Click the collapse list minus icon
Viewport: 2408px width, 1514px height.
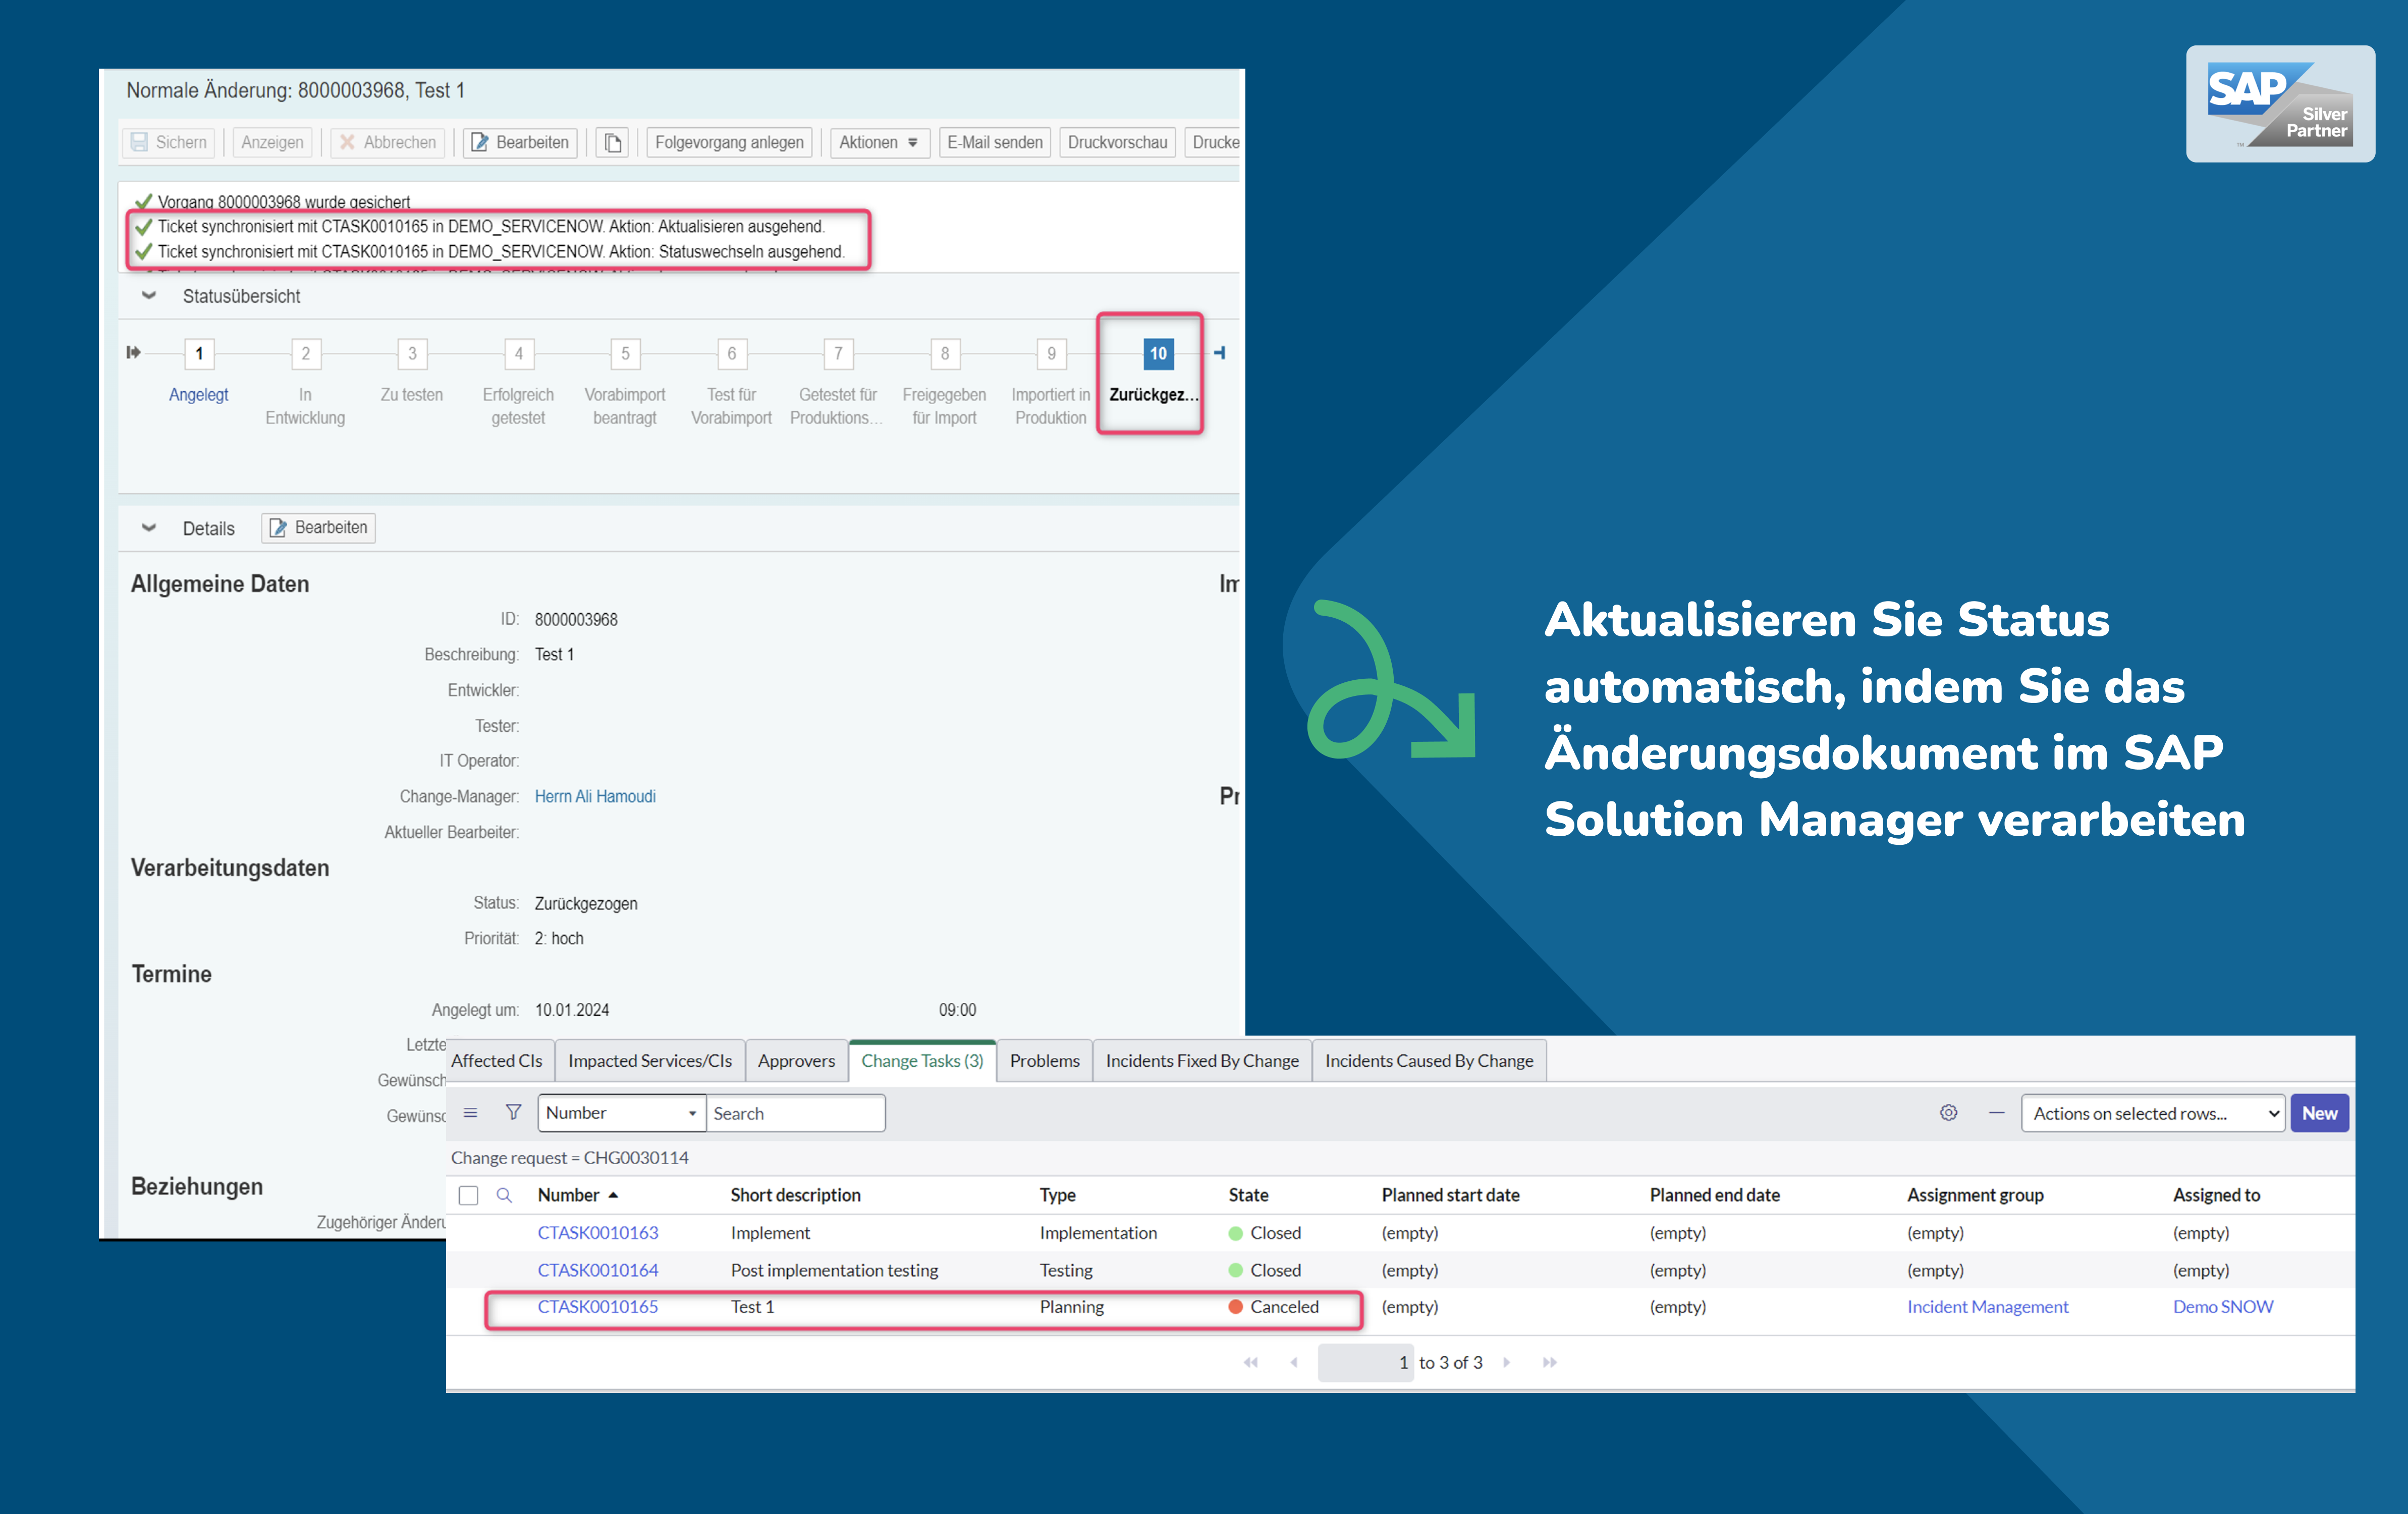coord(1996,1112)
